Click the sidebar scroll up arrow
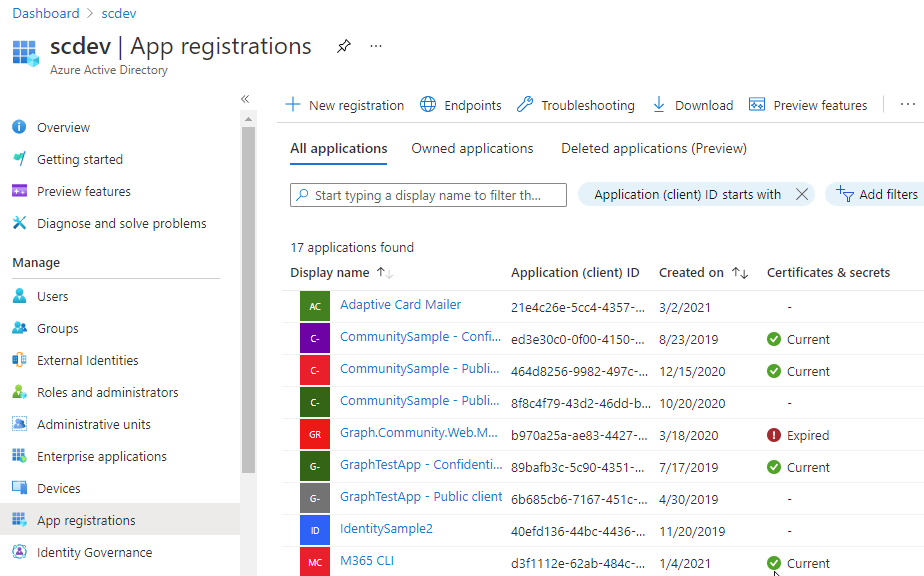The width and height of the screenshot is (924, 576). 248,119
